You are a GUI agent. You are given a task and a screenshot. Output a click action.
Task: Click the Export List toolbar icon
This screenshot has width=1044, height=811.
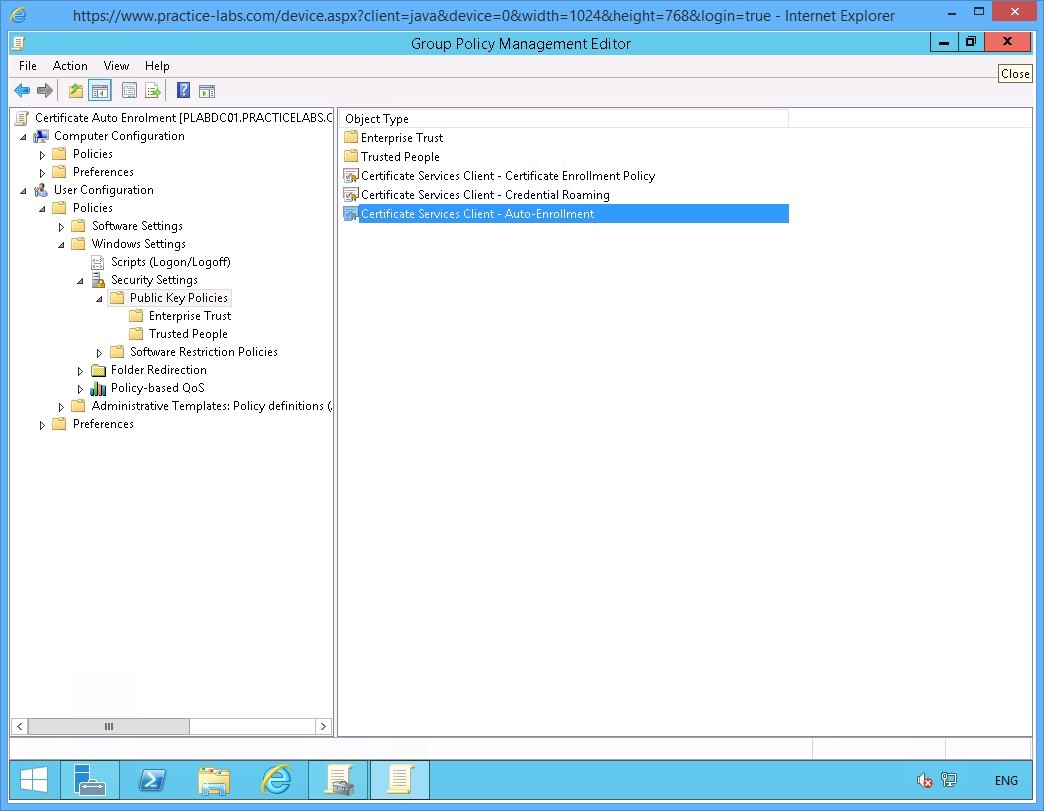tap(153, 90)
